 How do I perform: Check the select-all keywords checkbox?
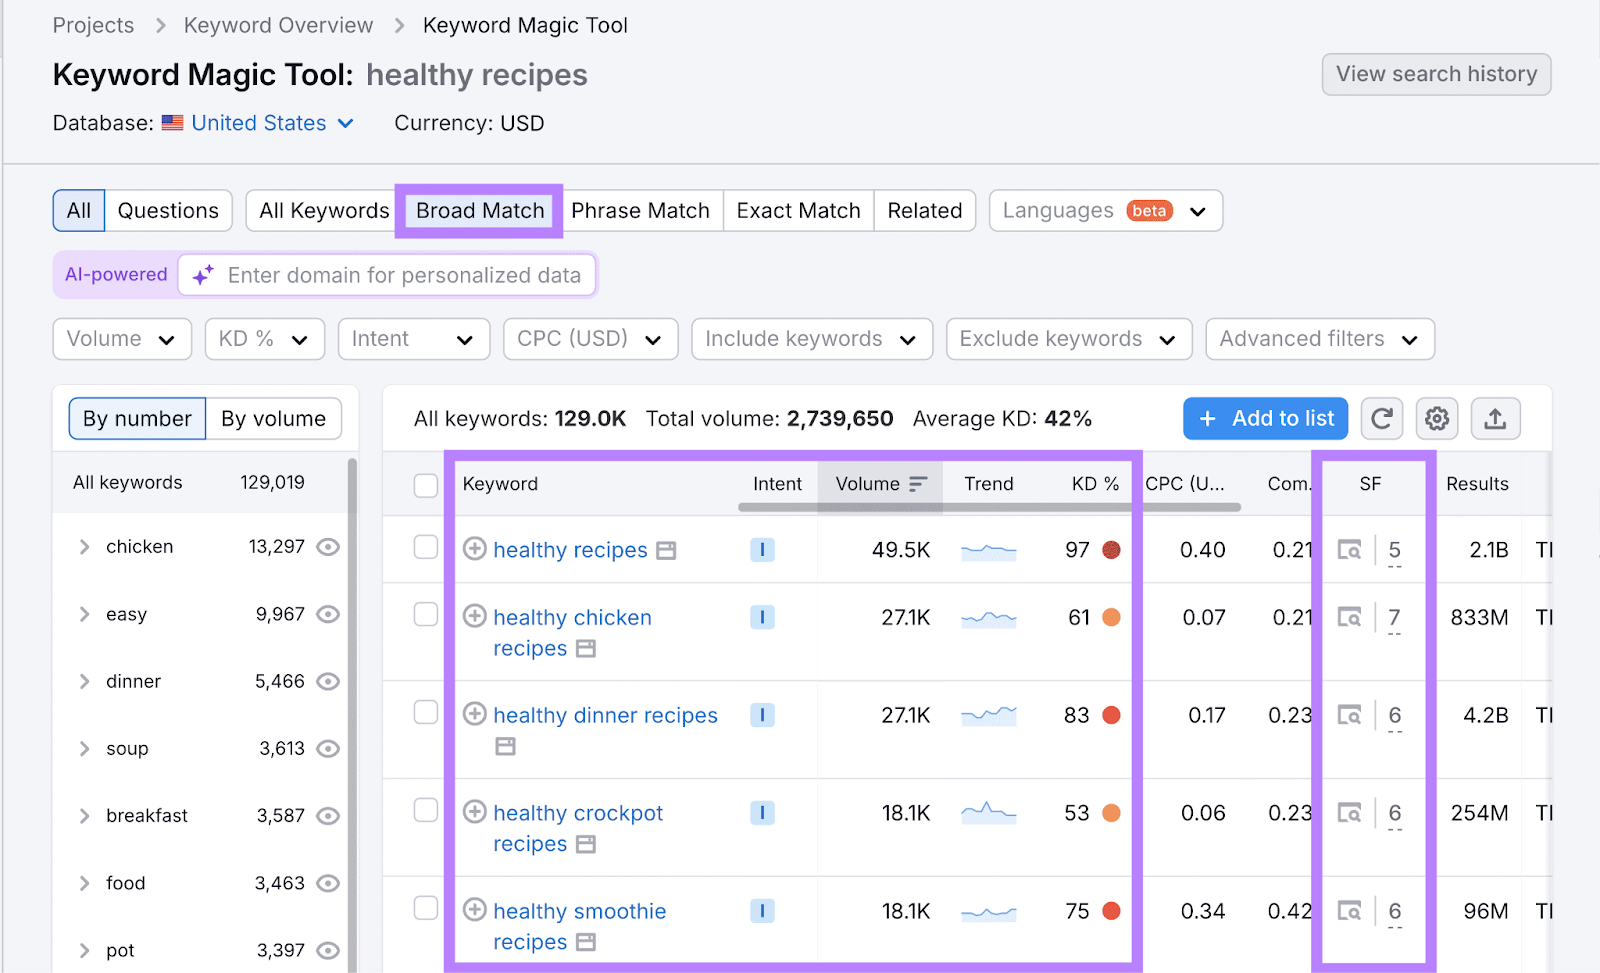pos(425,484)
